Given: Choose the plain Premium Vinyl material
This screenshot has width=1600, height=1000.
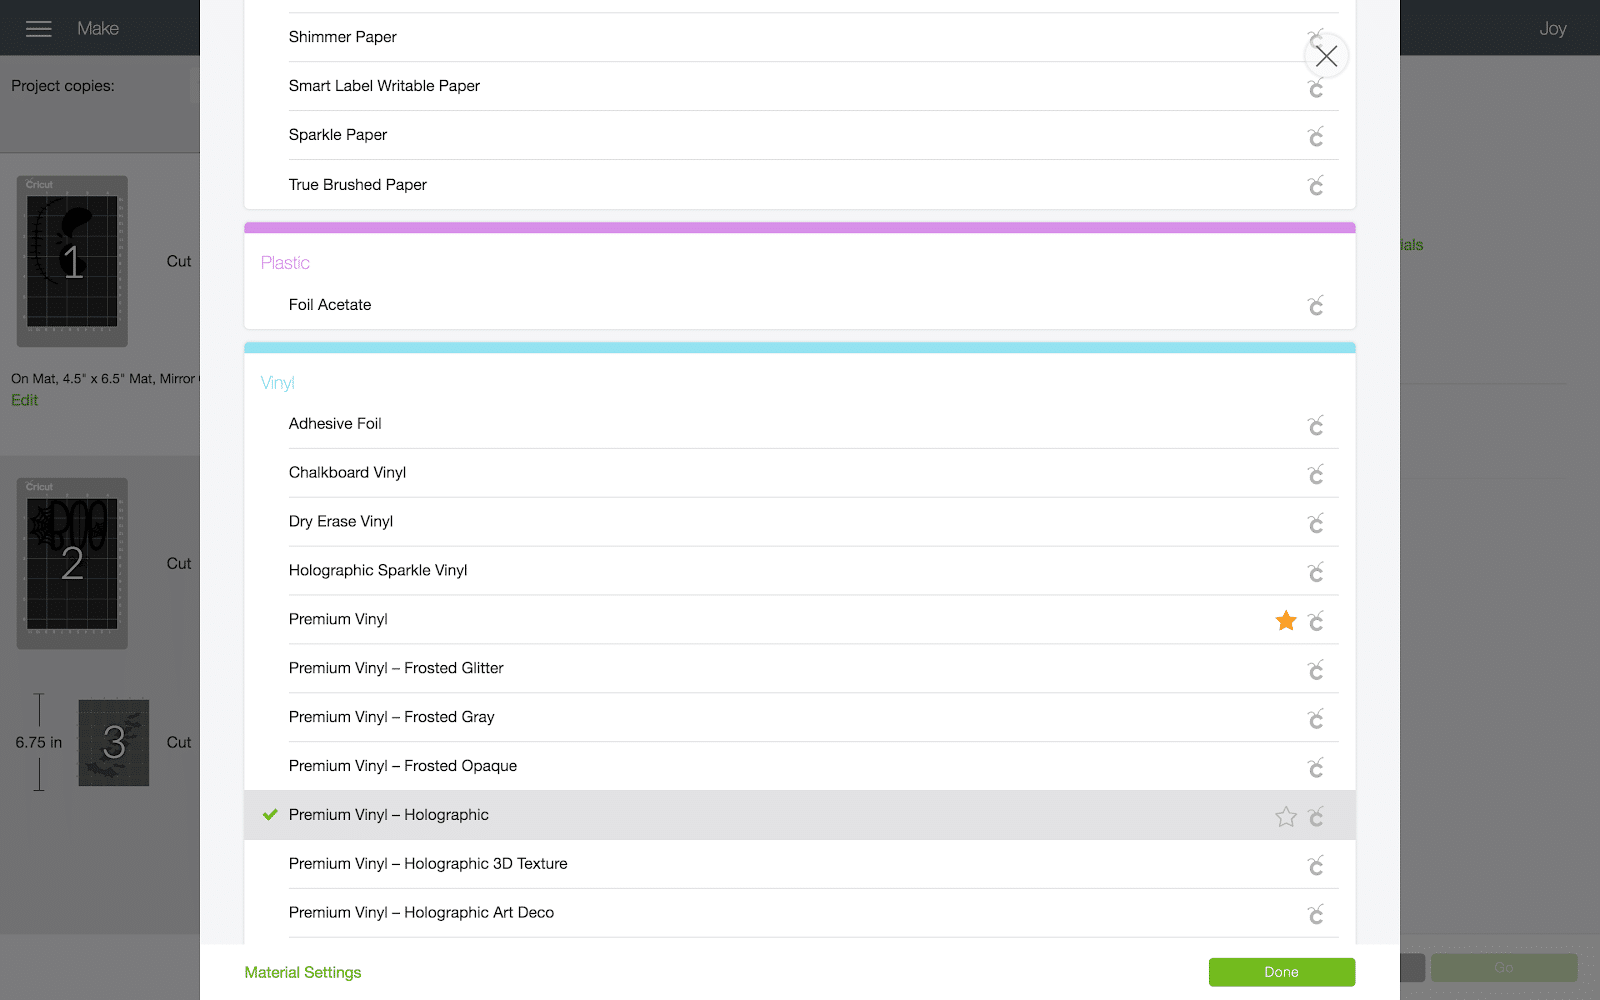Looking at the screenshot, I should click(800, 620).
